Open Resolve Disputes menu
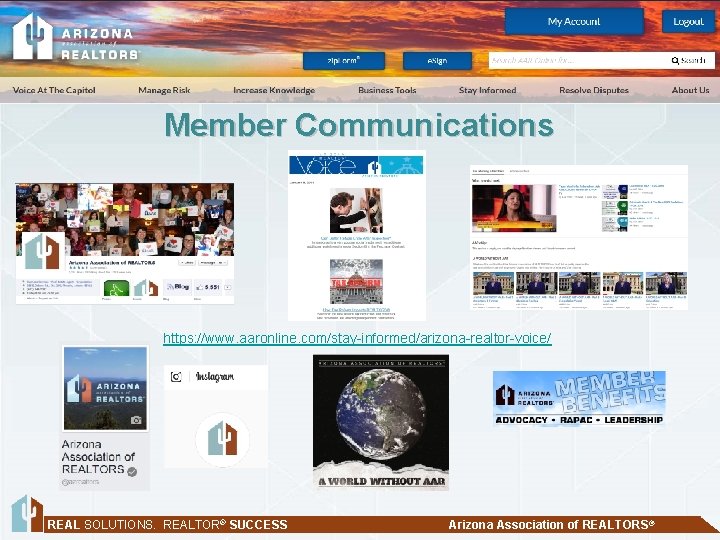 point(594,90)
